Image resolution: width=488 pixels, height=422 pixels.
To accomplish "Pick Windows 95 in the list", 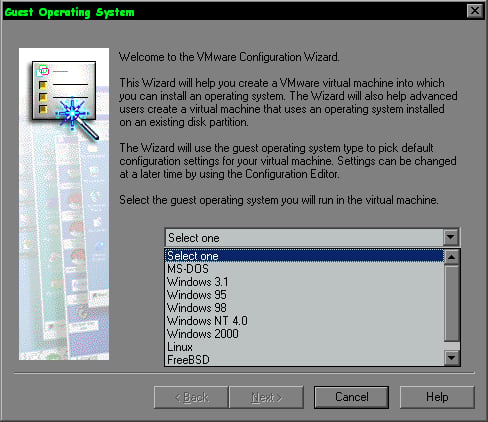I will (x=305, y=295).
